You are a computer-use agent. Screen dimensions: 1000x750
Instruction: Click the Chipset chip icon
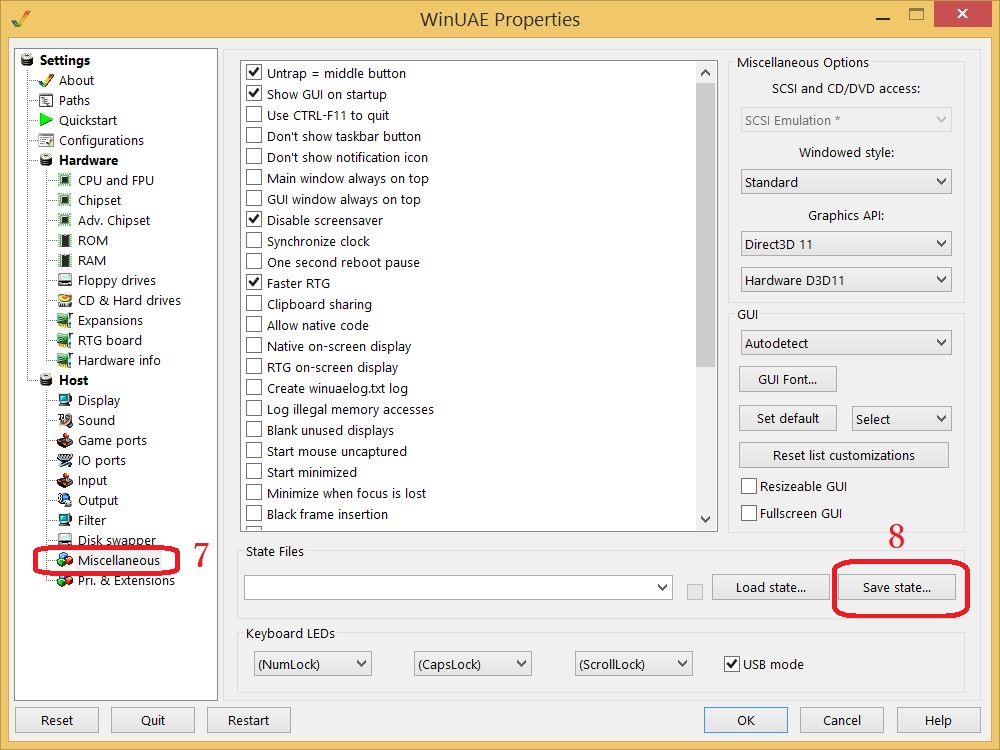64,200
